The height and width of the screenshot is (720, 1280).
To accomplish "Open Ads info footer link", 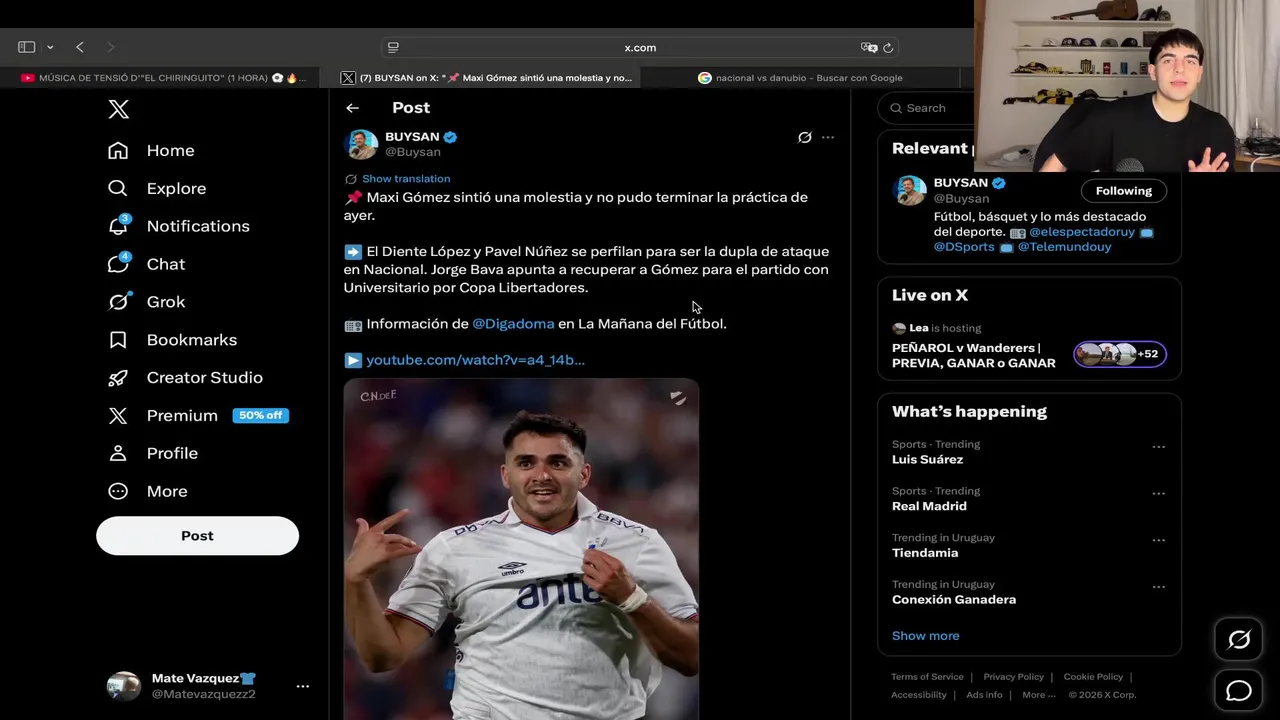I will click(x=984, y=695).
